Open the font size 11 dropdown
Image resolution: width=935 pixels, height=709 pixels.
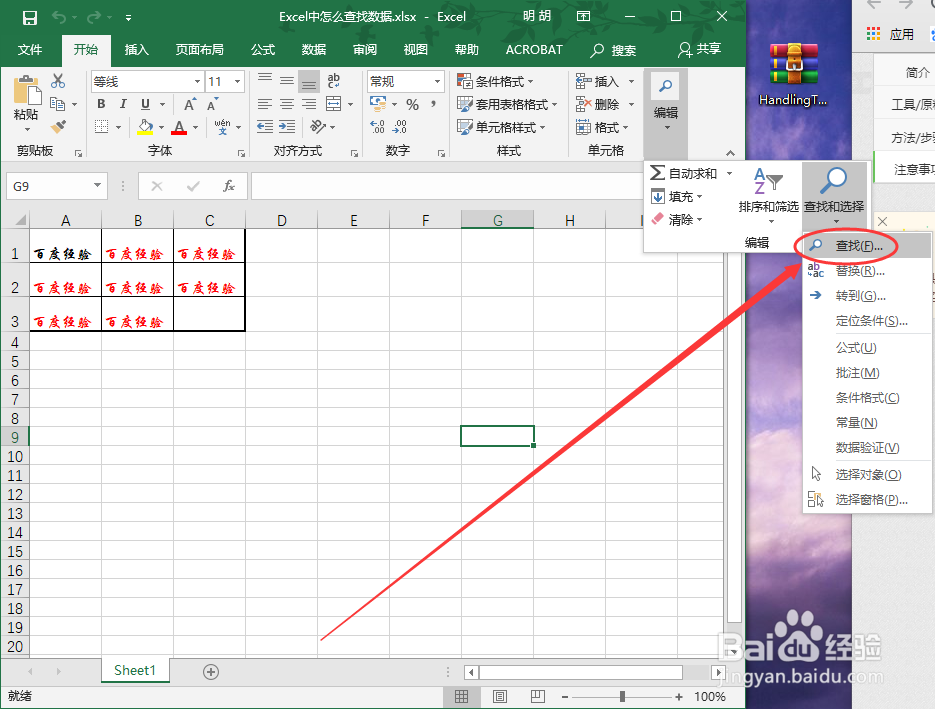(x=237, y=82)
